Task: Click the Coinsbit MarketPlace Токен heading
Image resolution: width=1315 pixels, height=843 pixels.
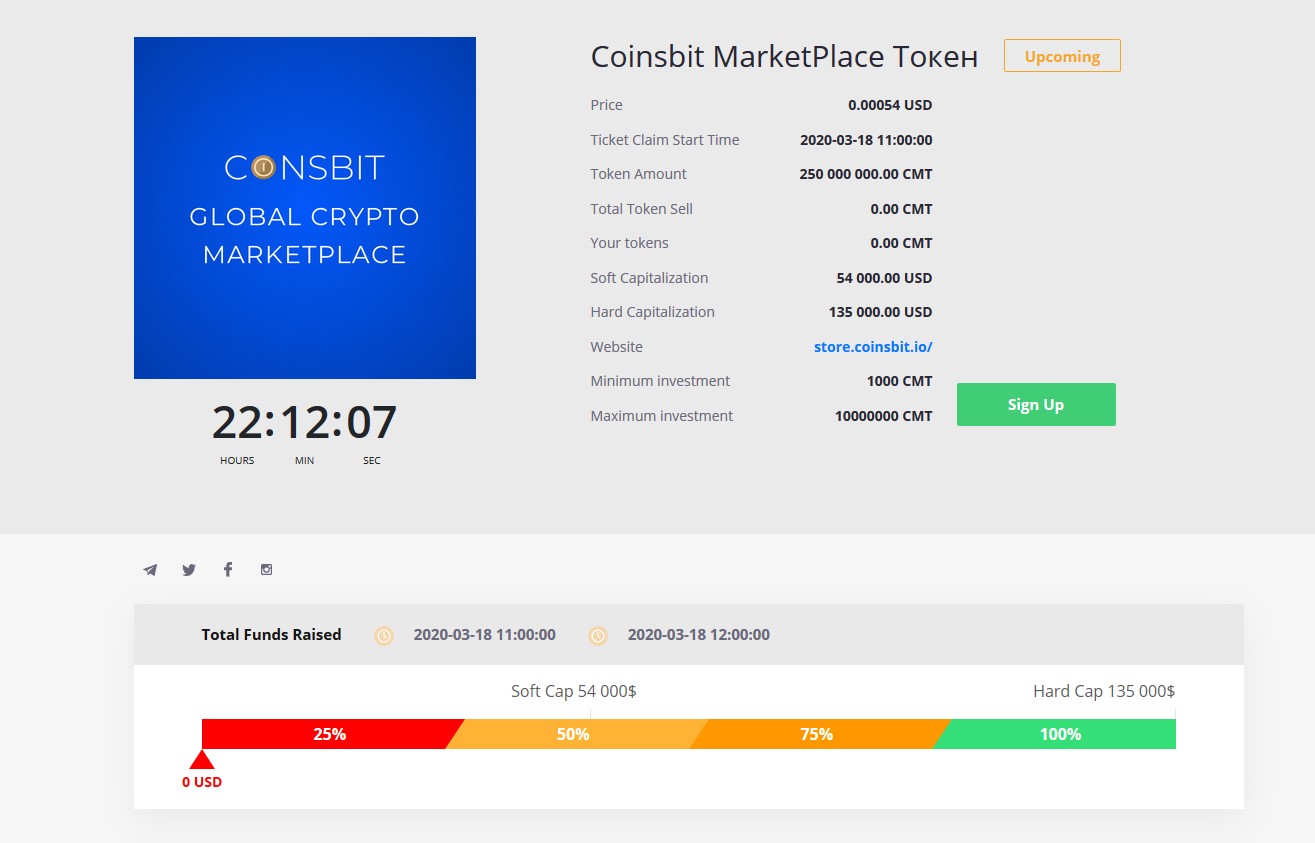Action: point(784,57)
